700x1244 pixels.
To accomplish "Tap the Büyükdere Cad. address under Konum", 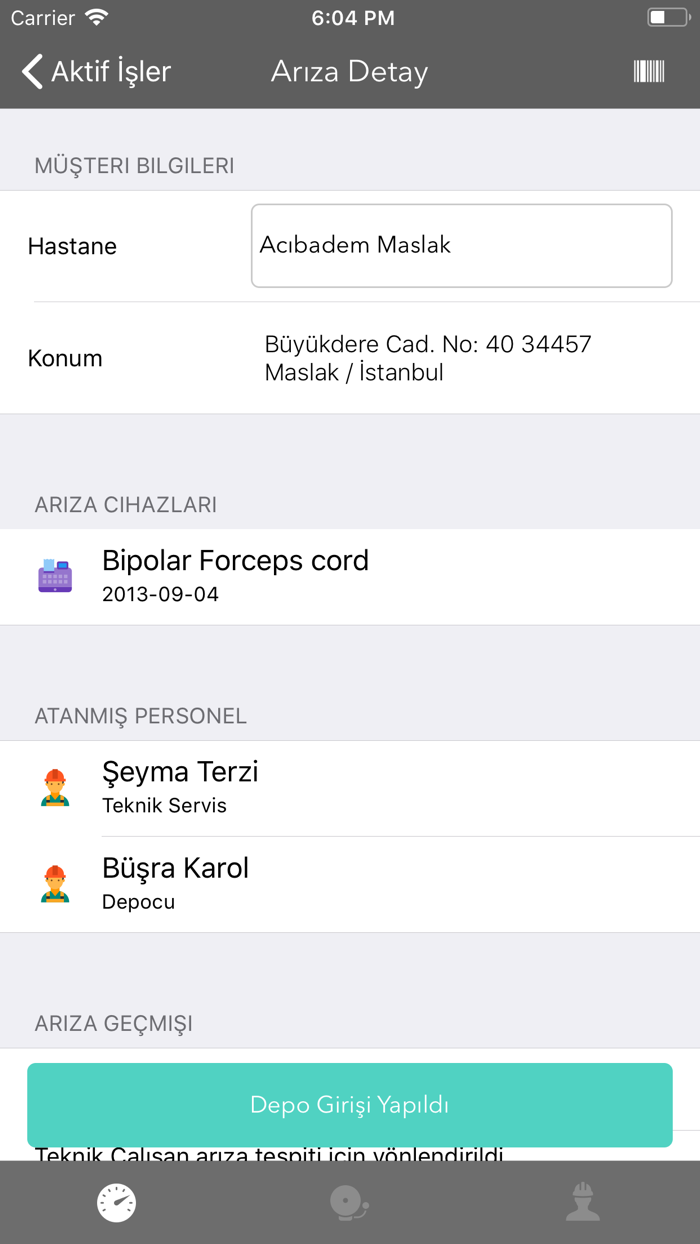I will [x=427, y=358].
